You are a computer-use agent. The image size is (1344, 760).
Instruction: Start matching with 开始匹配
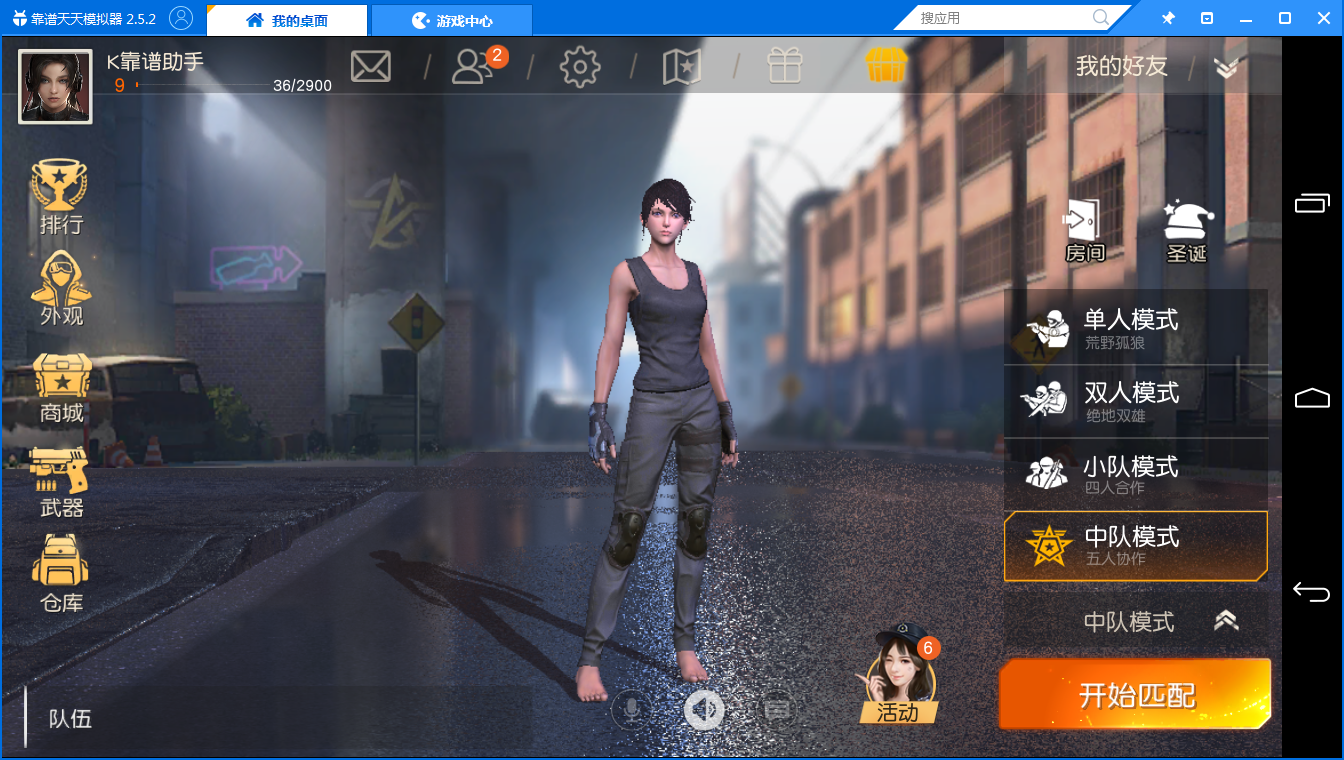click(1136, 694)
